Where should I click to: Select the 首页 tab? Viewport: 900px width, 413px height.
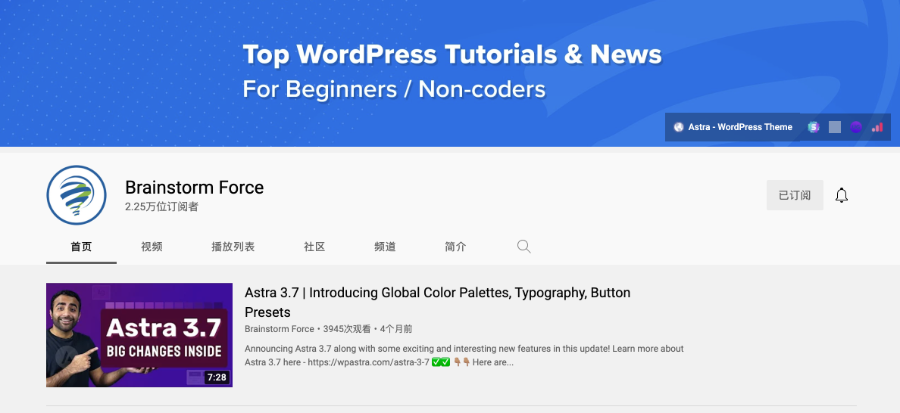82,247
